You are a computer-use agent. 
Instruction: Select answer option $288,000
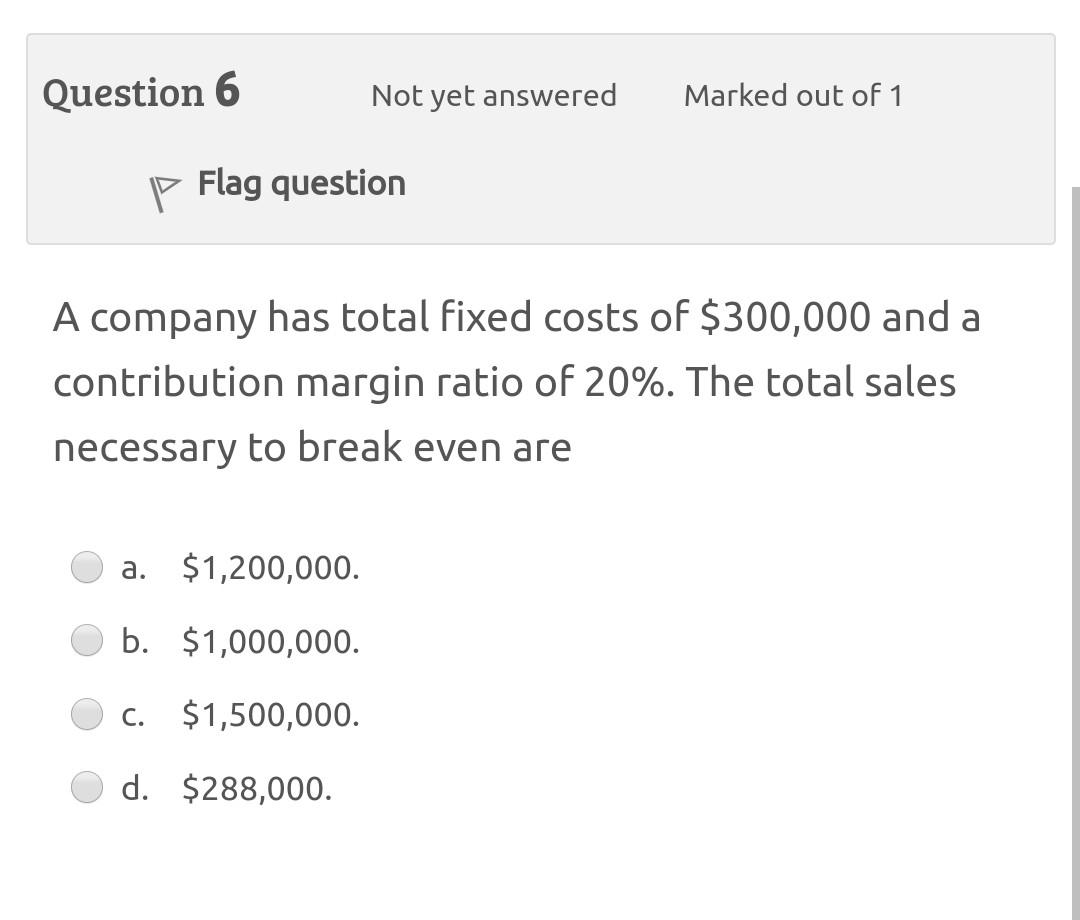coord(256,787)
